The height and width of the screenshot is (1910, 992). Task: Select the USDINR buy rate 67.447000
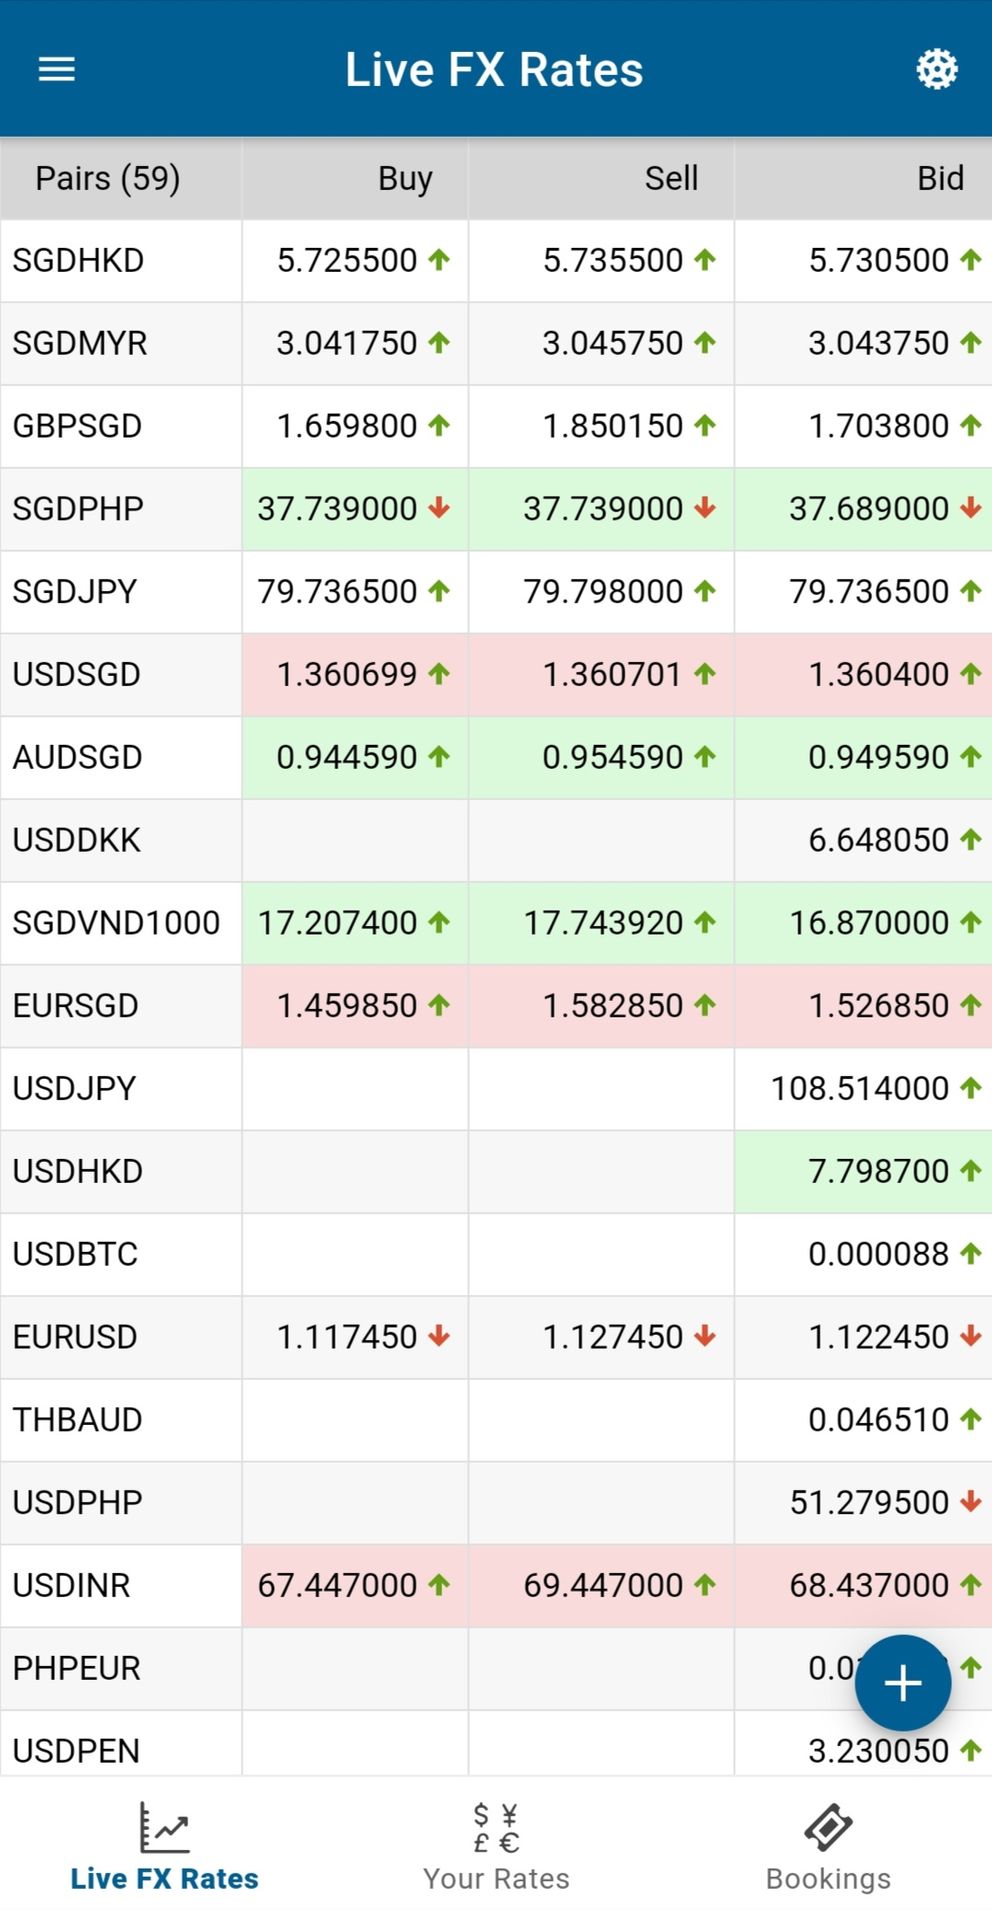pos(337,1585)
